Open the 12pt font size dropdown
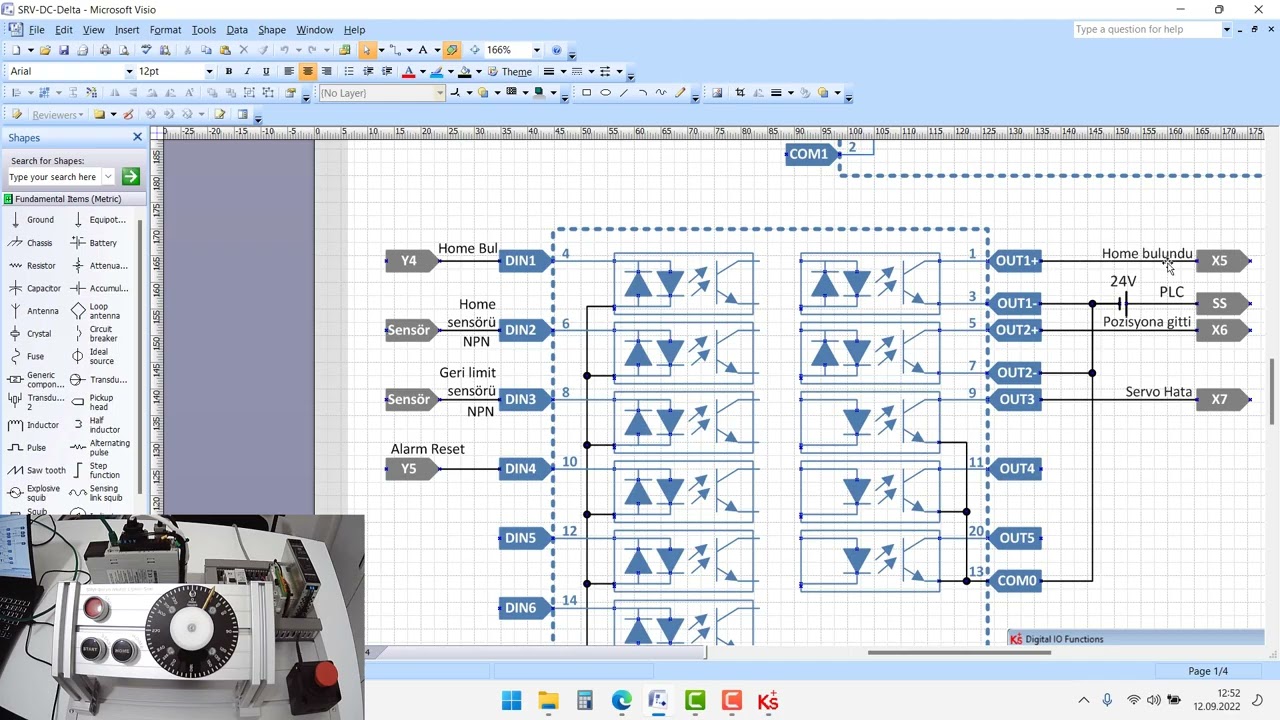The image size is (1280, 720). click(209, 71)
